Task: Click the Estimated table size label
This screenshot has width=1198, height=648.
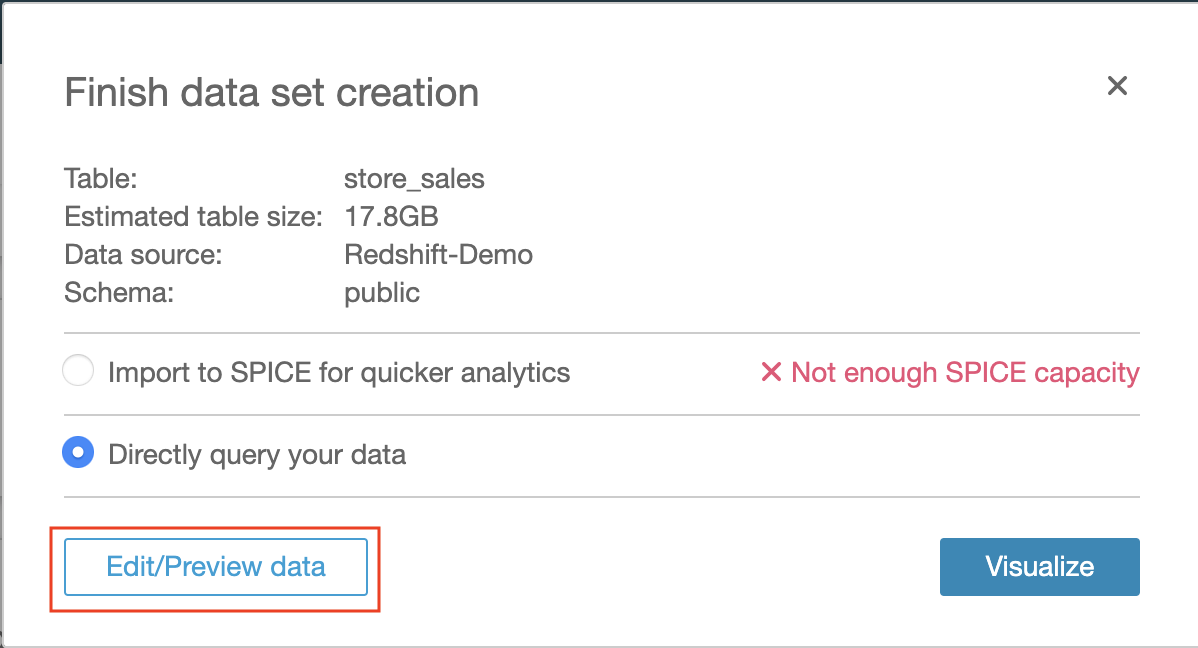Action: [193, 216]
